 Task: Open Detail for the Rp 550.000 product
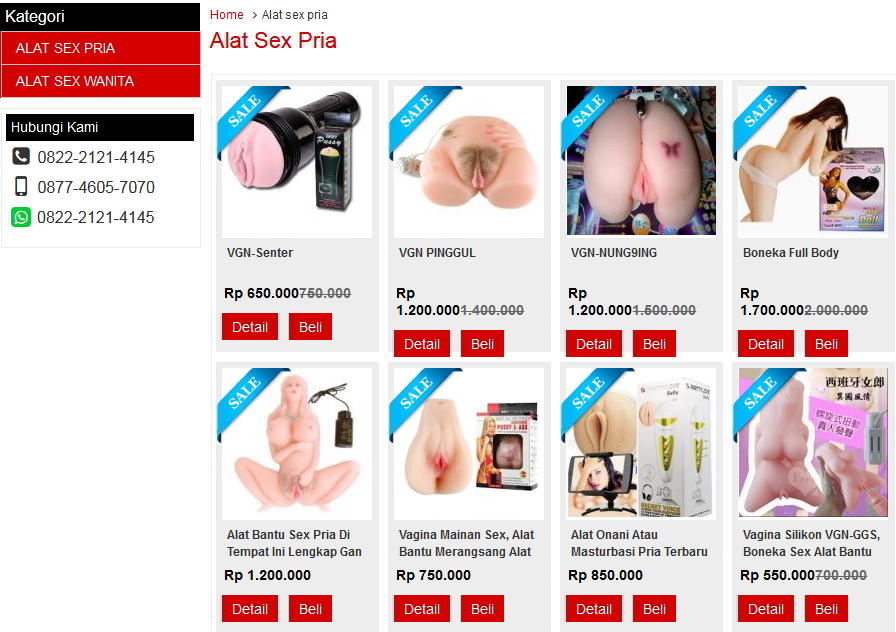[766, 609]
